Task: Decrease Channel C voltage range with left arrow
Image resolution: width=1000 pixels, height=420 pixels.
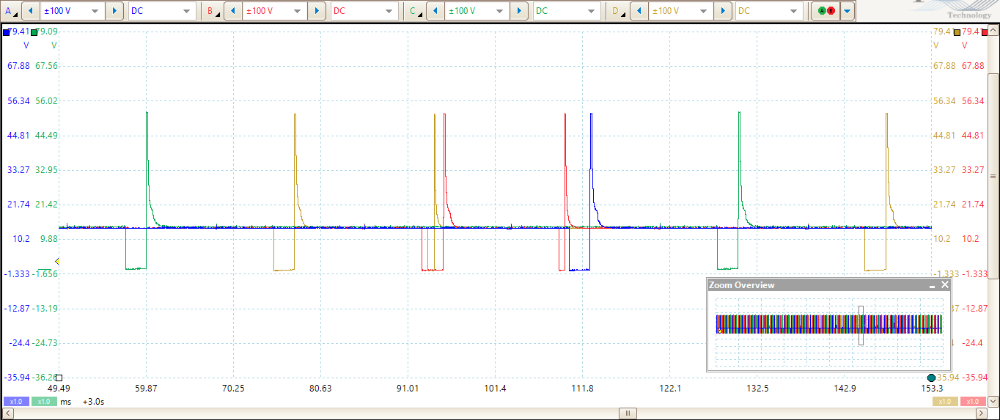Action: click(x=433, y=11)
